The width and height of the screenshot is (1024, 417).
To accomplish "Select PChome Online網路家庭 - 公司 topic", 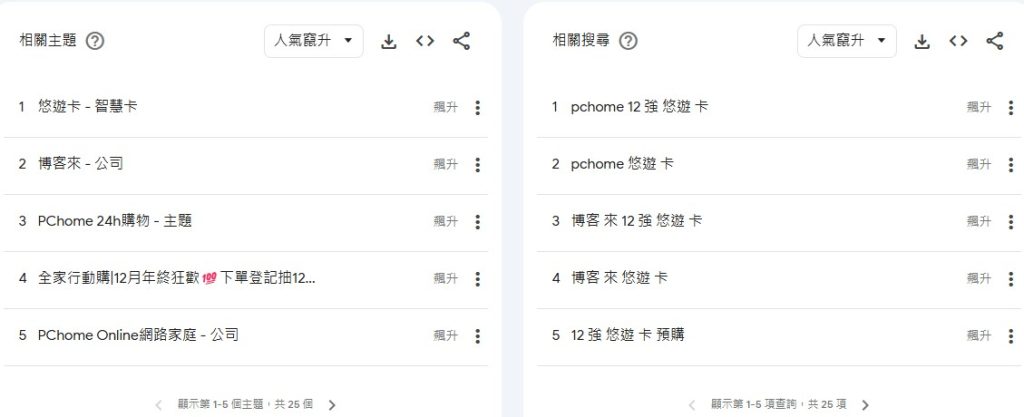I will coord(138,335).
